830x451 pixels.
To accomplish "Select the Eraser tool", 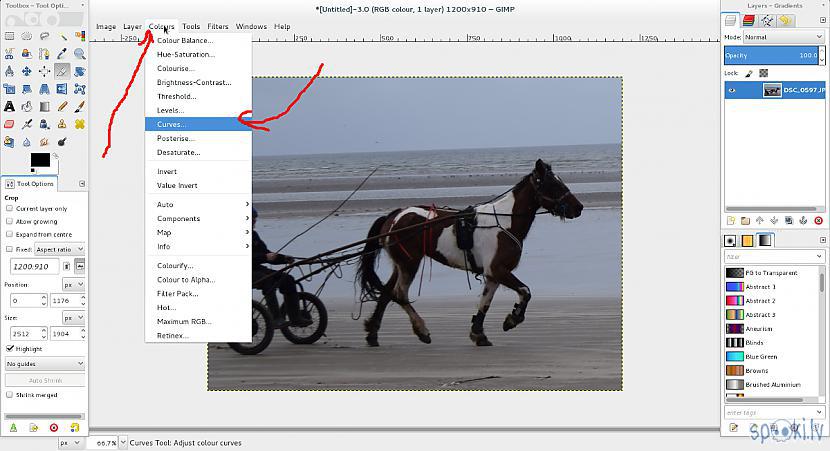I will pyautogui.click(x=10, y=124).
